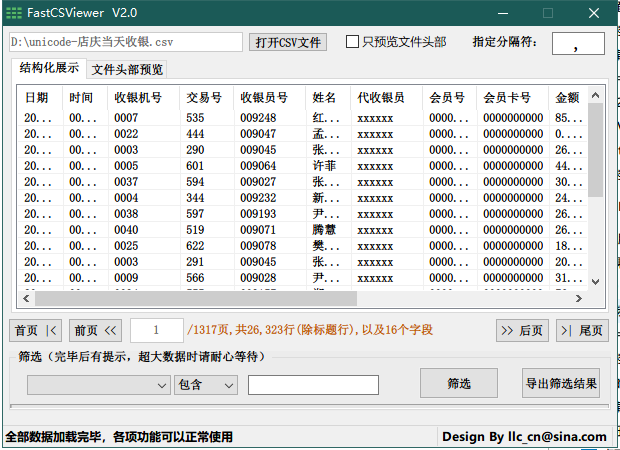
Task: Click the horizontal scroll right arrow
Action: click(578, 298)
